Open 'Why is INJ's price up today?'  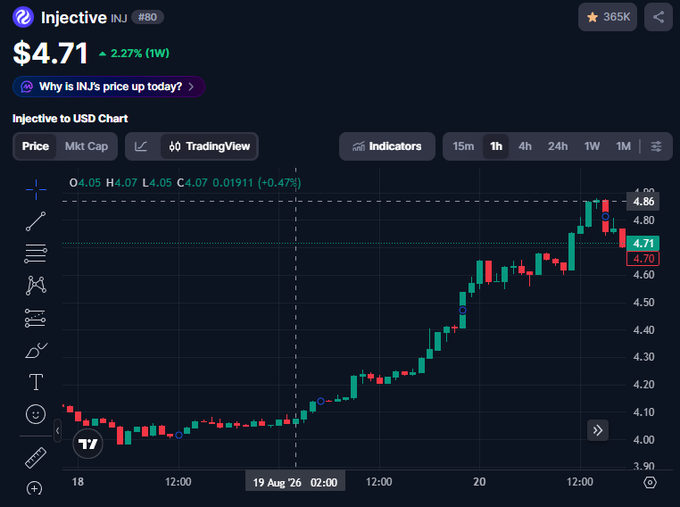108,87
